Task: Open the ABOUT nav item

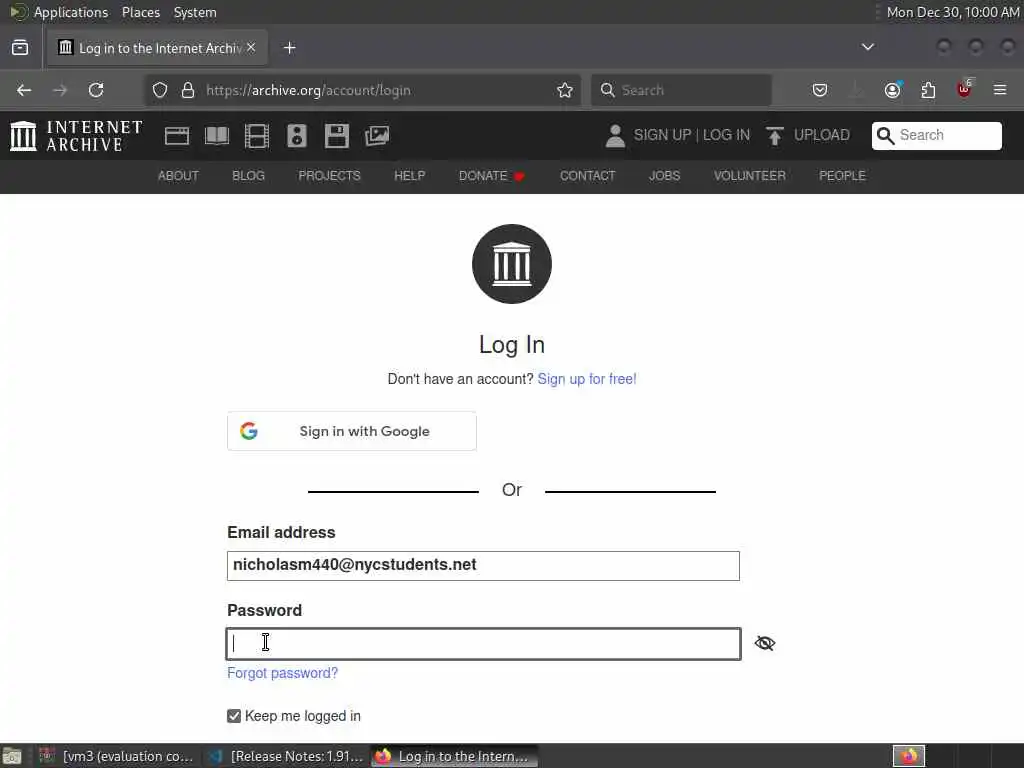Action: click(x=178, y=176)
